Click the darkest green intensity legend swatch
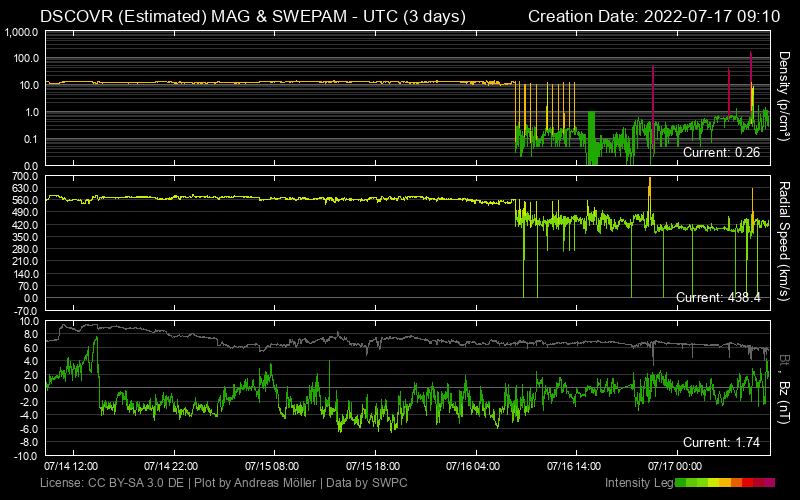 [681, 483]
